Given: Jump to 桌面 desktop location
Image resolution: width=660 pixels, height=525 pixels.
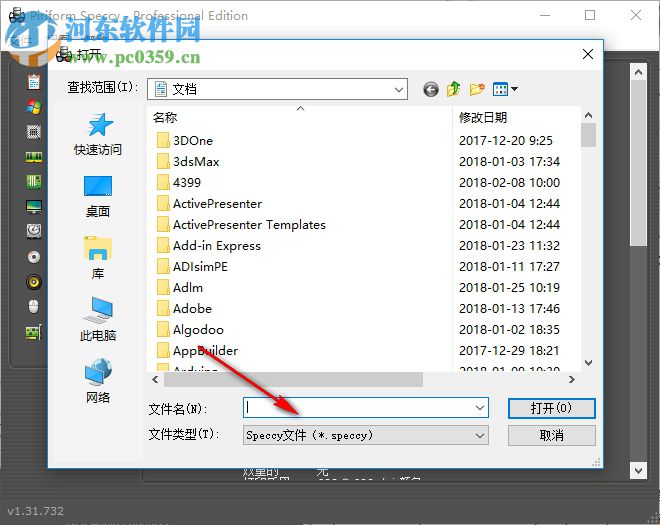Looking at the screenshot, I should tap(98, 197).
